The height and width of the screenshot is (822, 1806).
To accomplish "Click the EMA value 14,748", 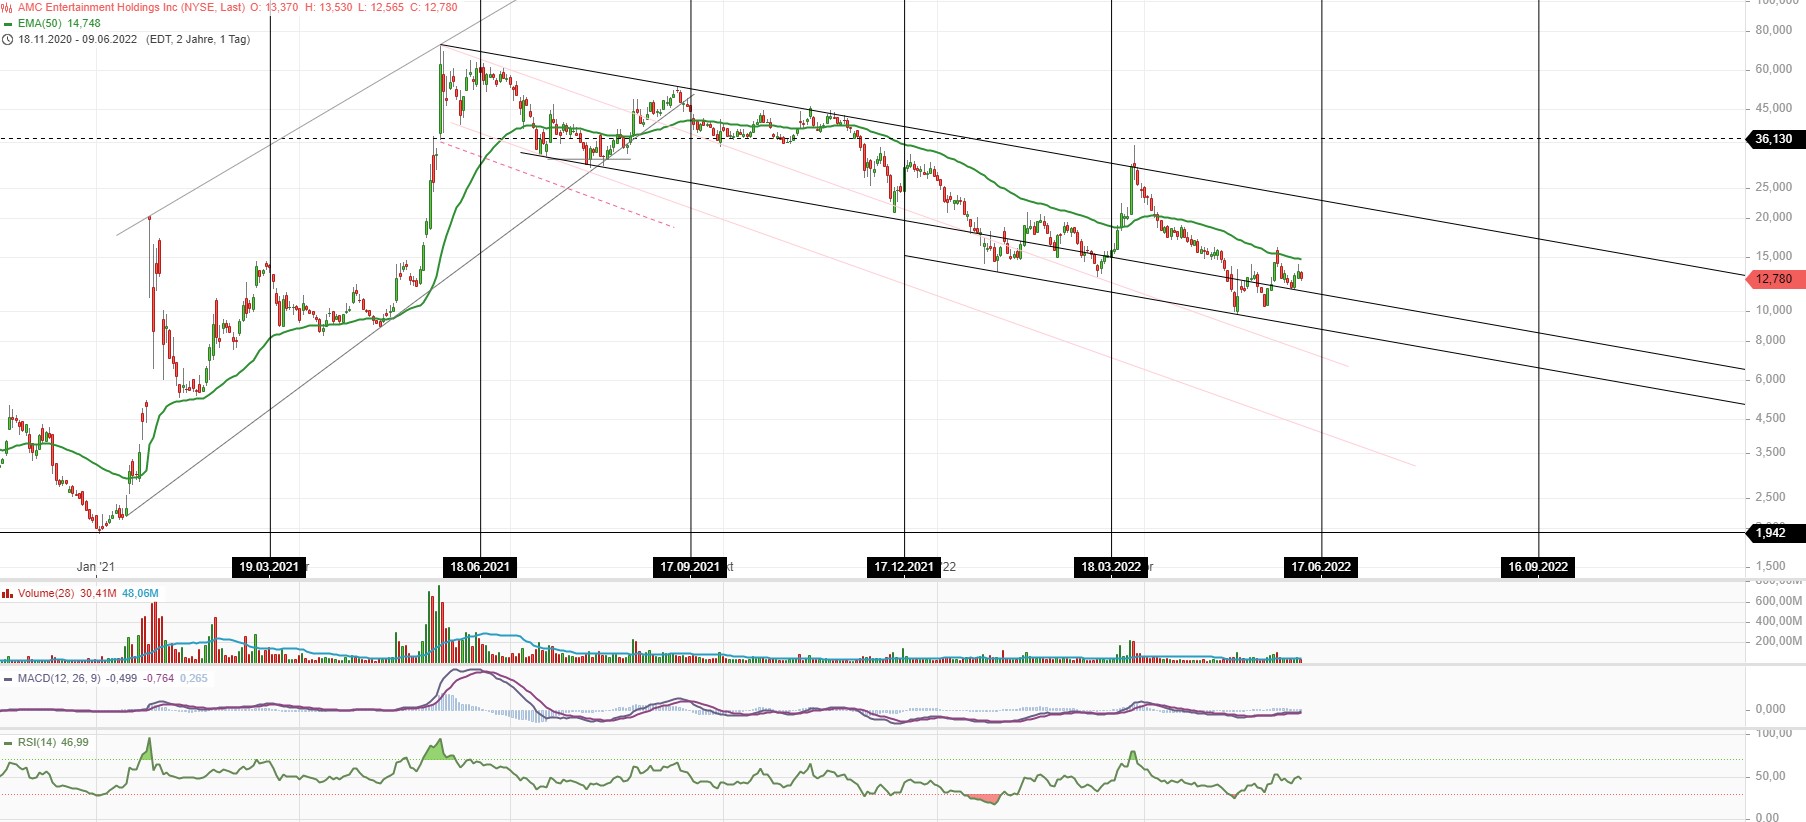I will pos(84,23).
